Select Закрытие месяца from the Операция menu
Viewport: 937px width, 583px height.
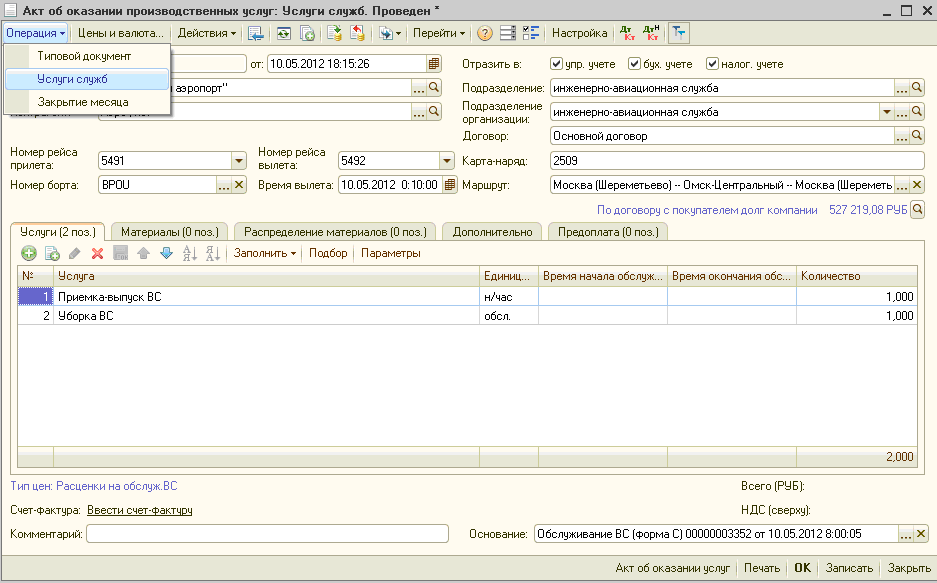point(83,102)
